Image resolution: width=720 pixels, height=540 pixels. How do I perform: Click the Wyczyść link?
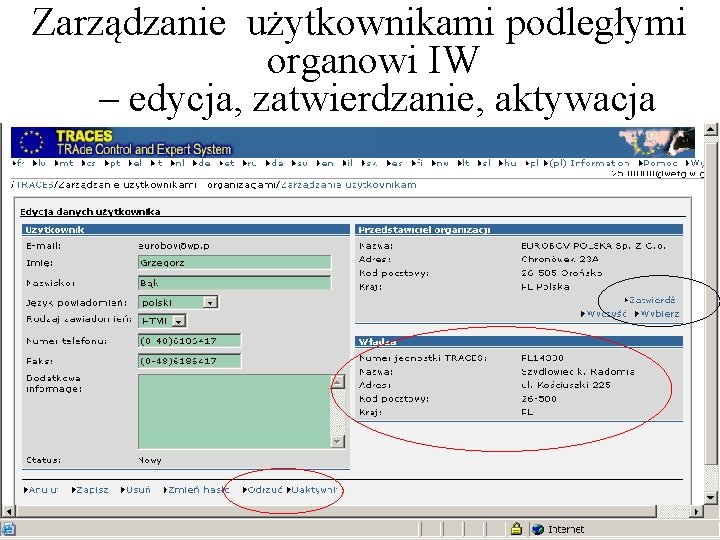click(x=604, y=314)
